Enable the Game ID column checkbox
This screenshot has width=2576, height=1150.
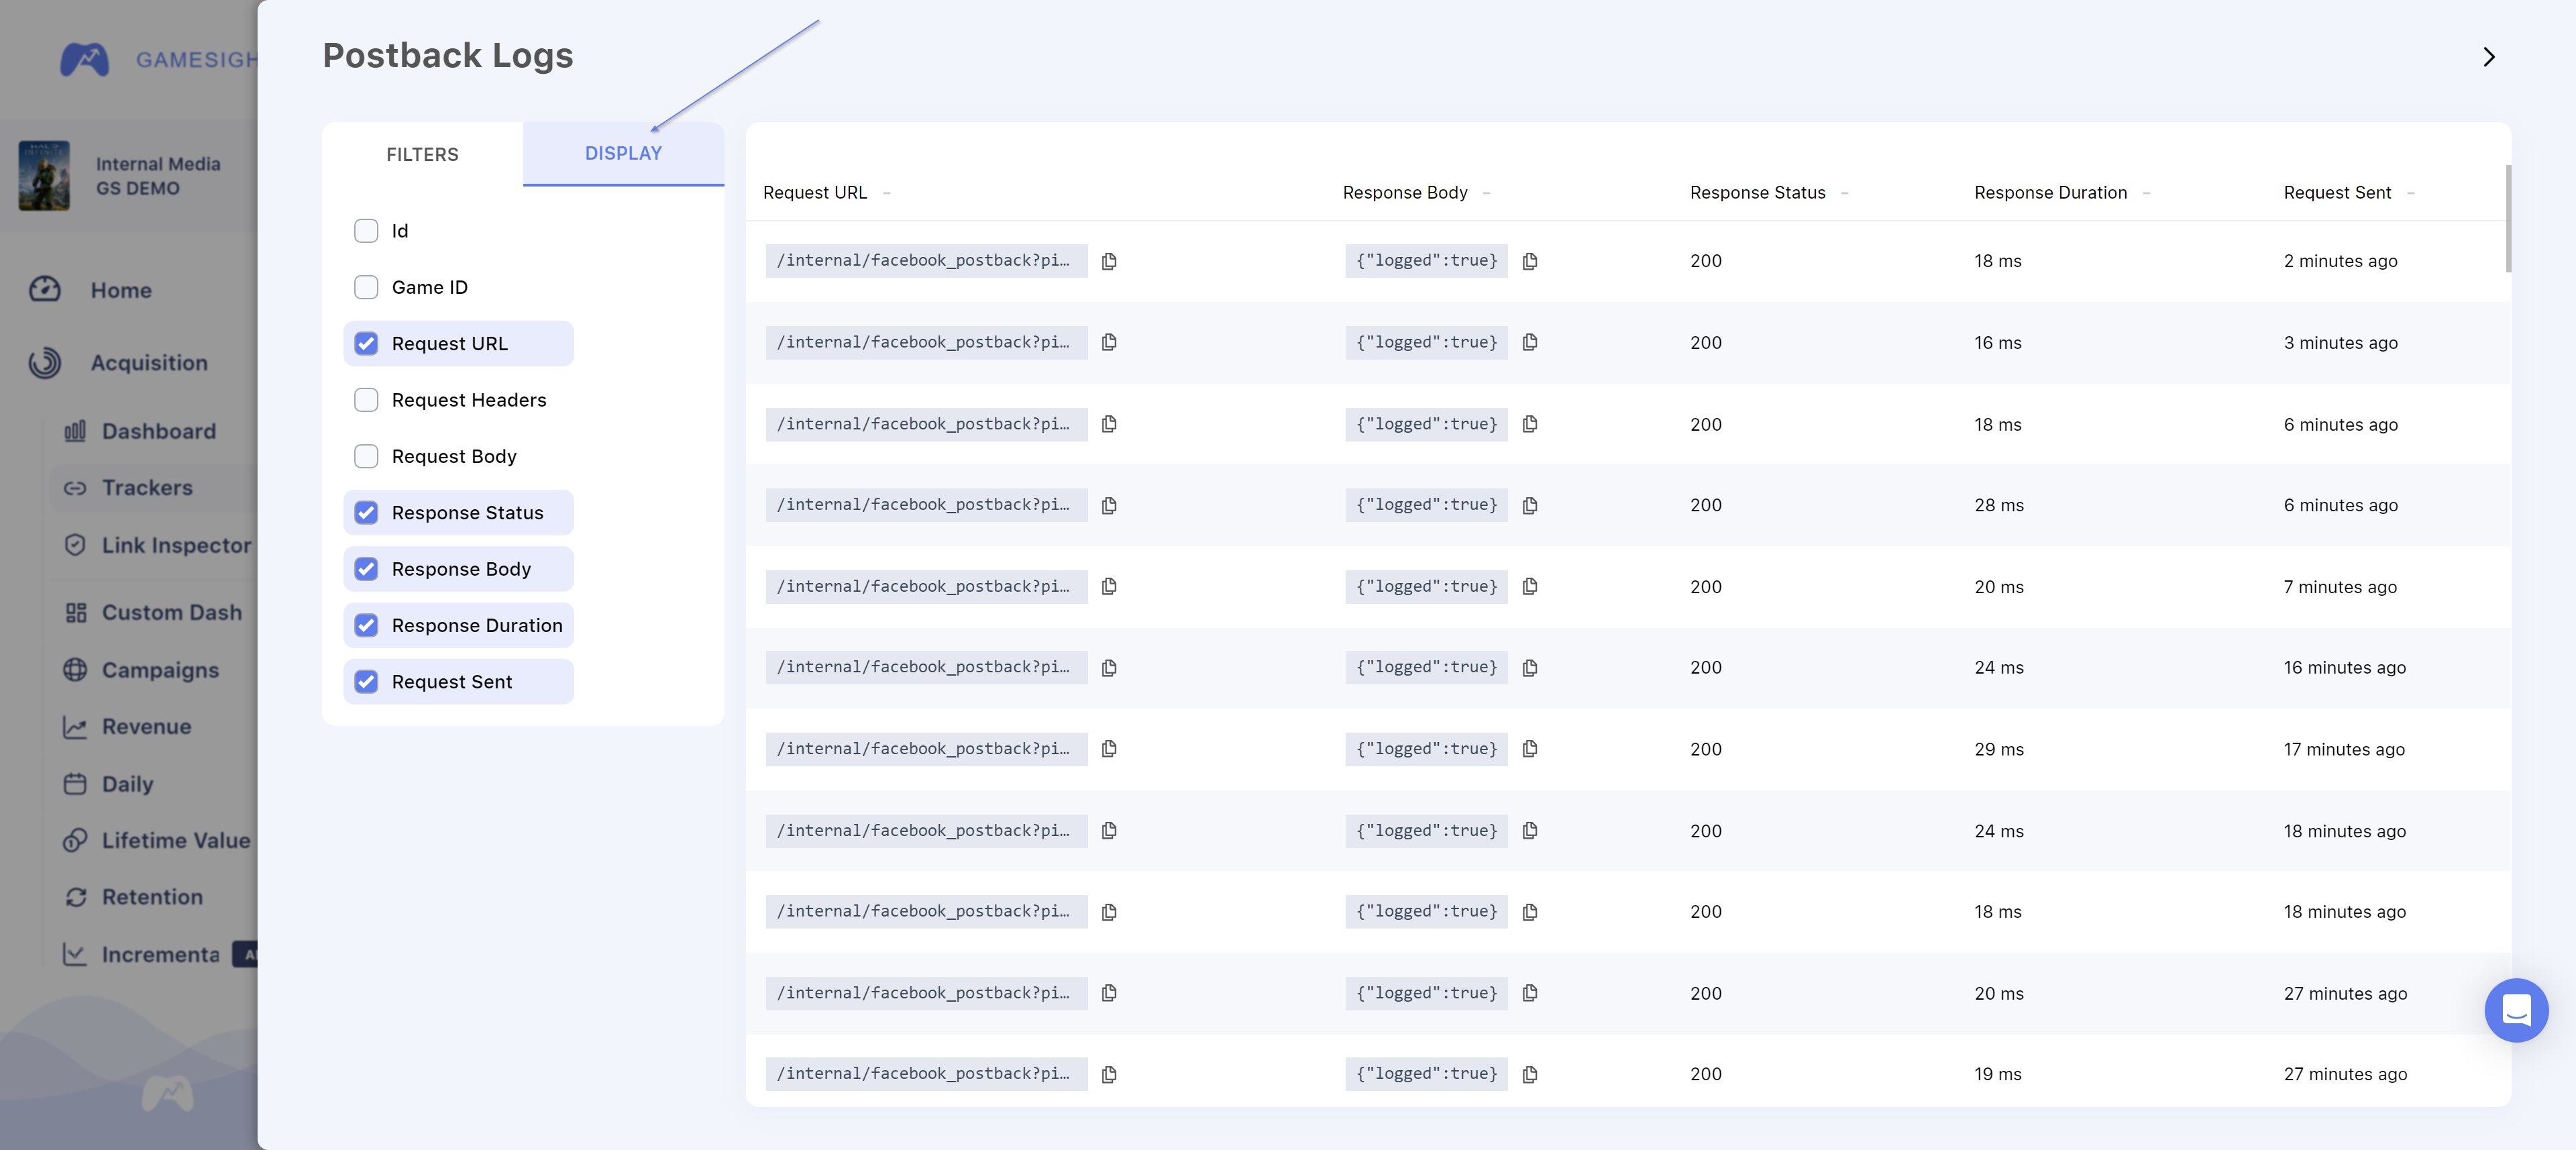point(366,288)
